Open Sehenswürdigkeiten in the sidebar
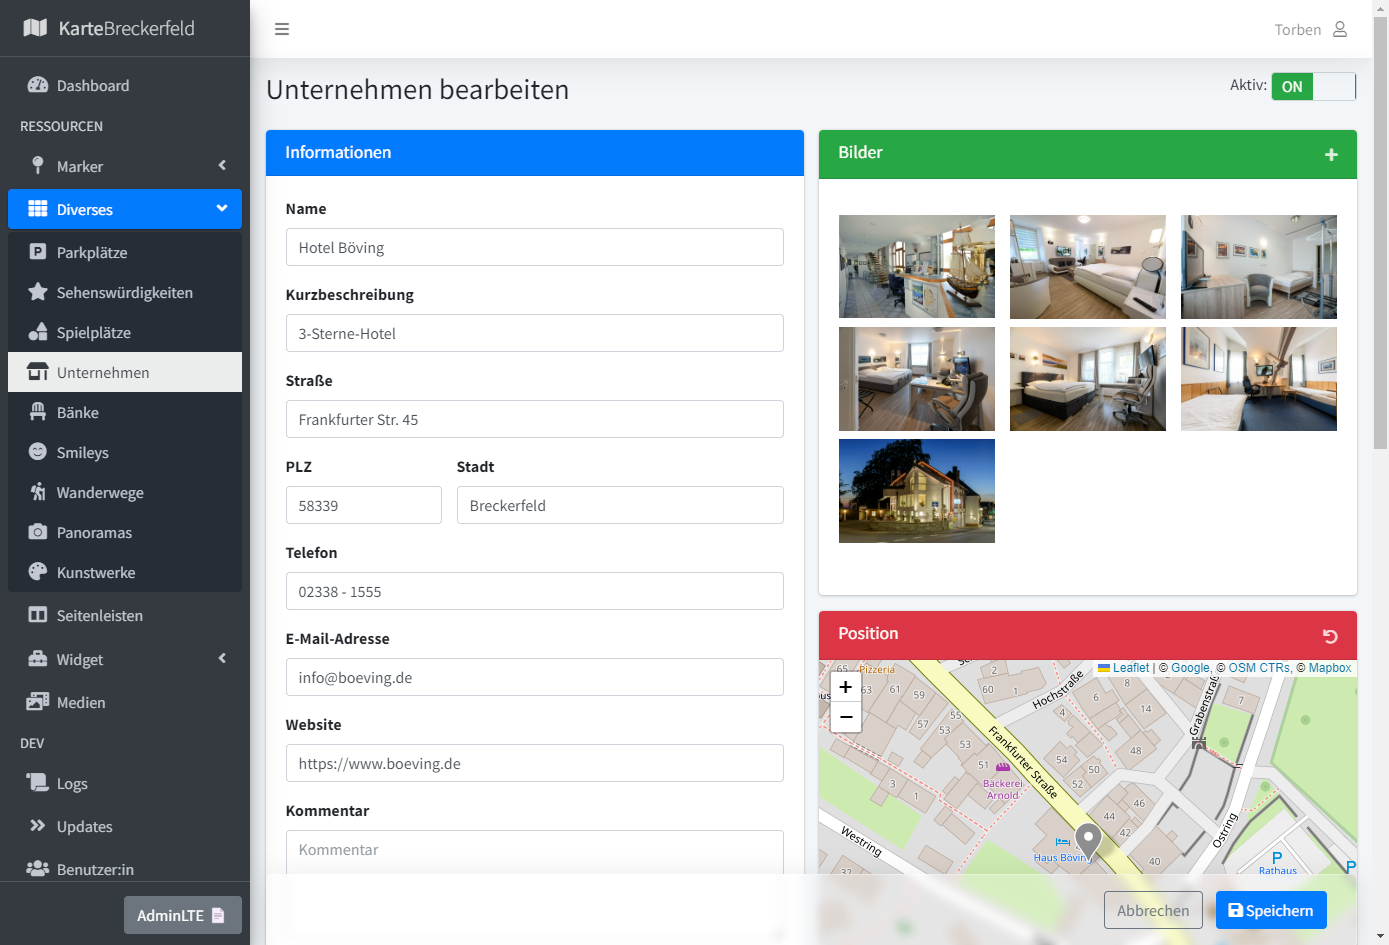 click(x=124, y=293)
